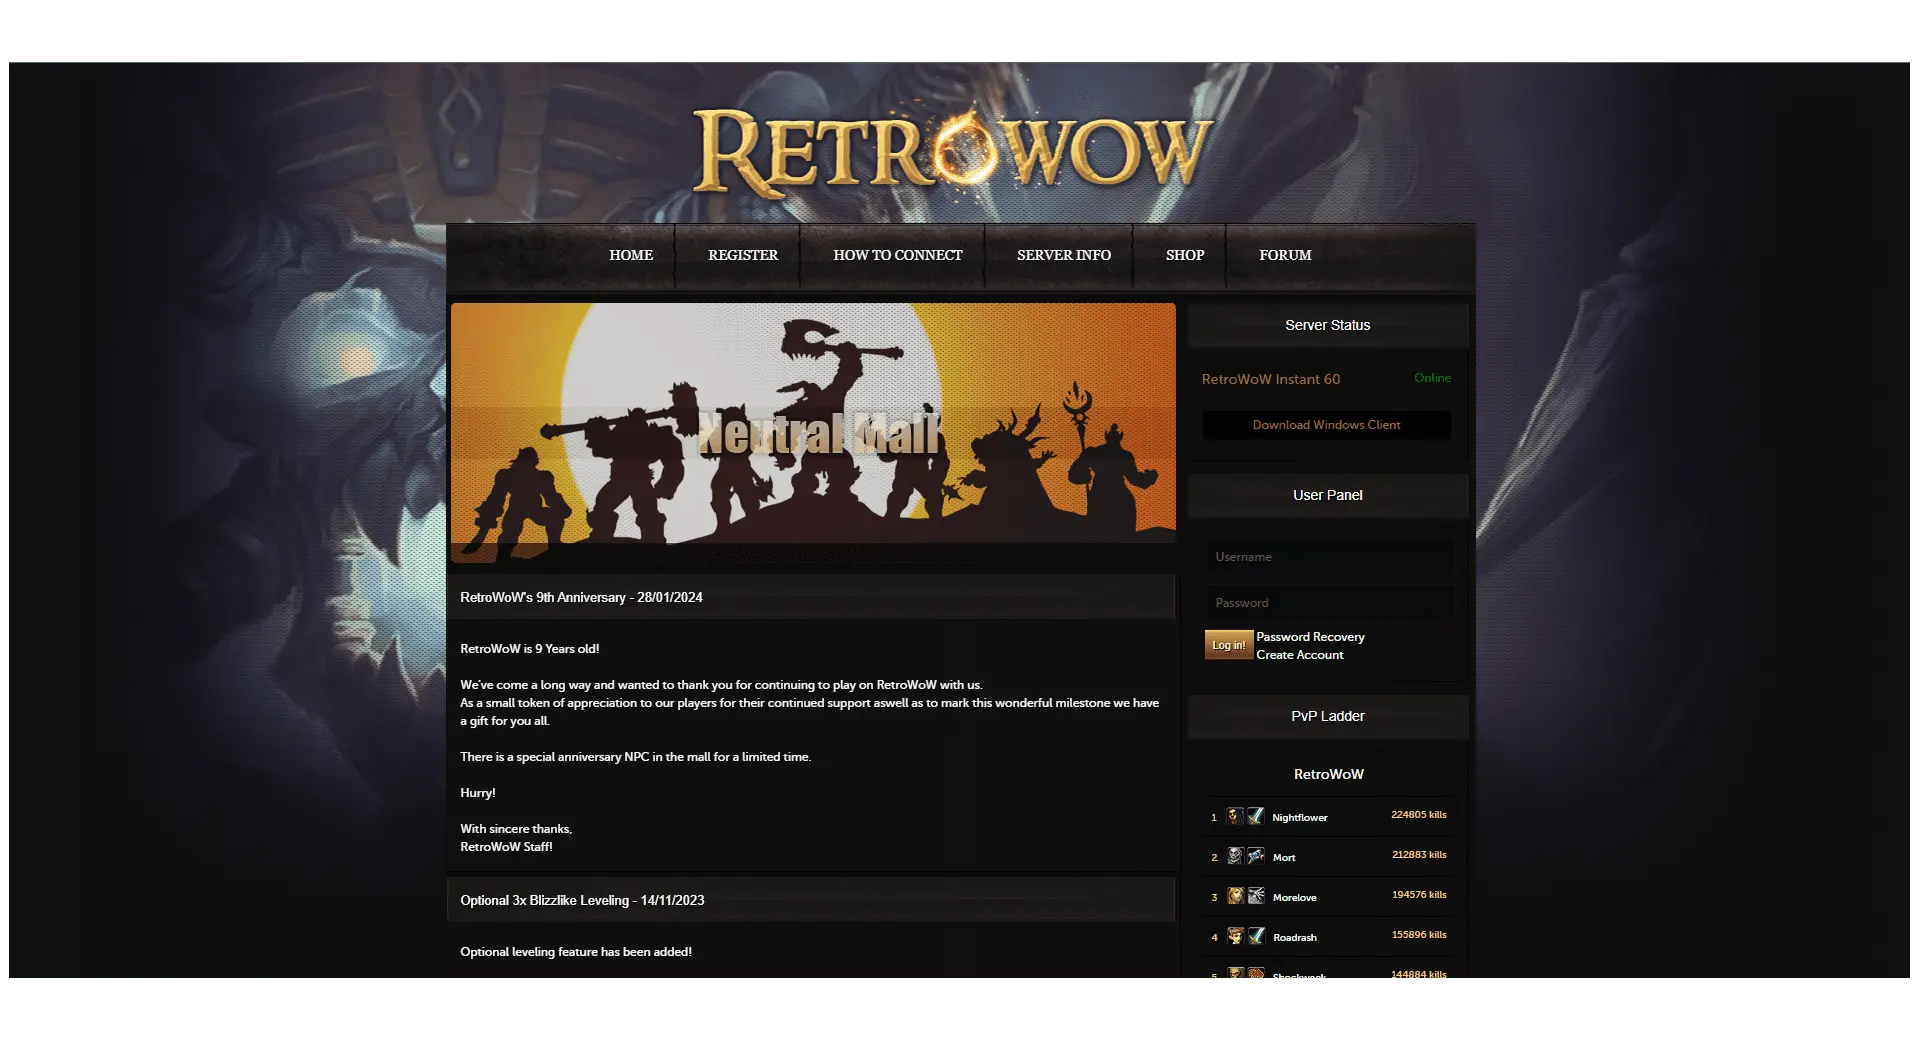Click 'RetroWoW is 9 Years old!' text
The width and height of the screenshot is (1920, 1040).
point(529,649)
